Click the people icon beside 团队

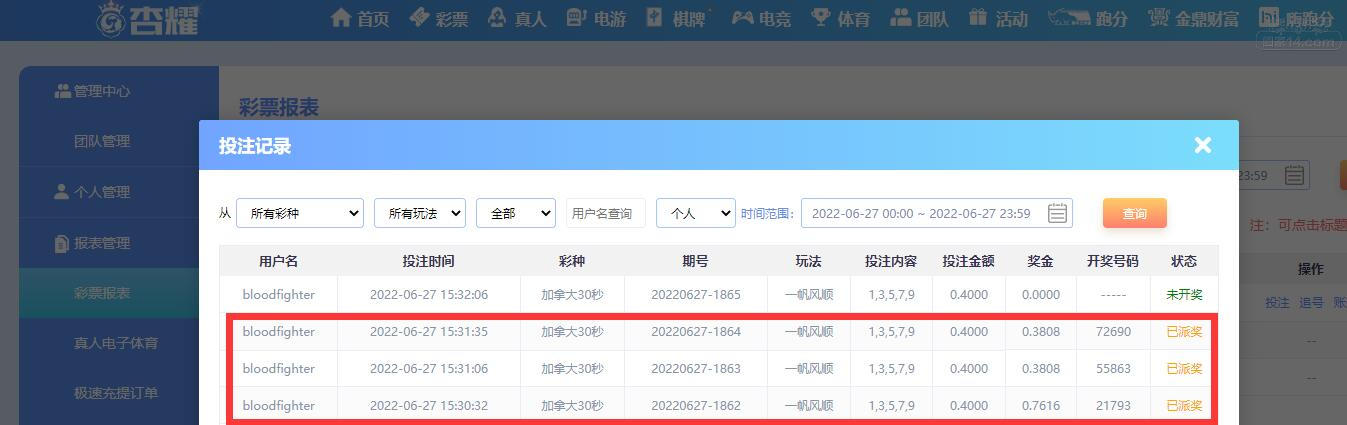coord(900,17)
